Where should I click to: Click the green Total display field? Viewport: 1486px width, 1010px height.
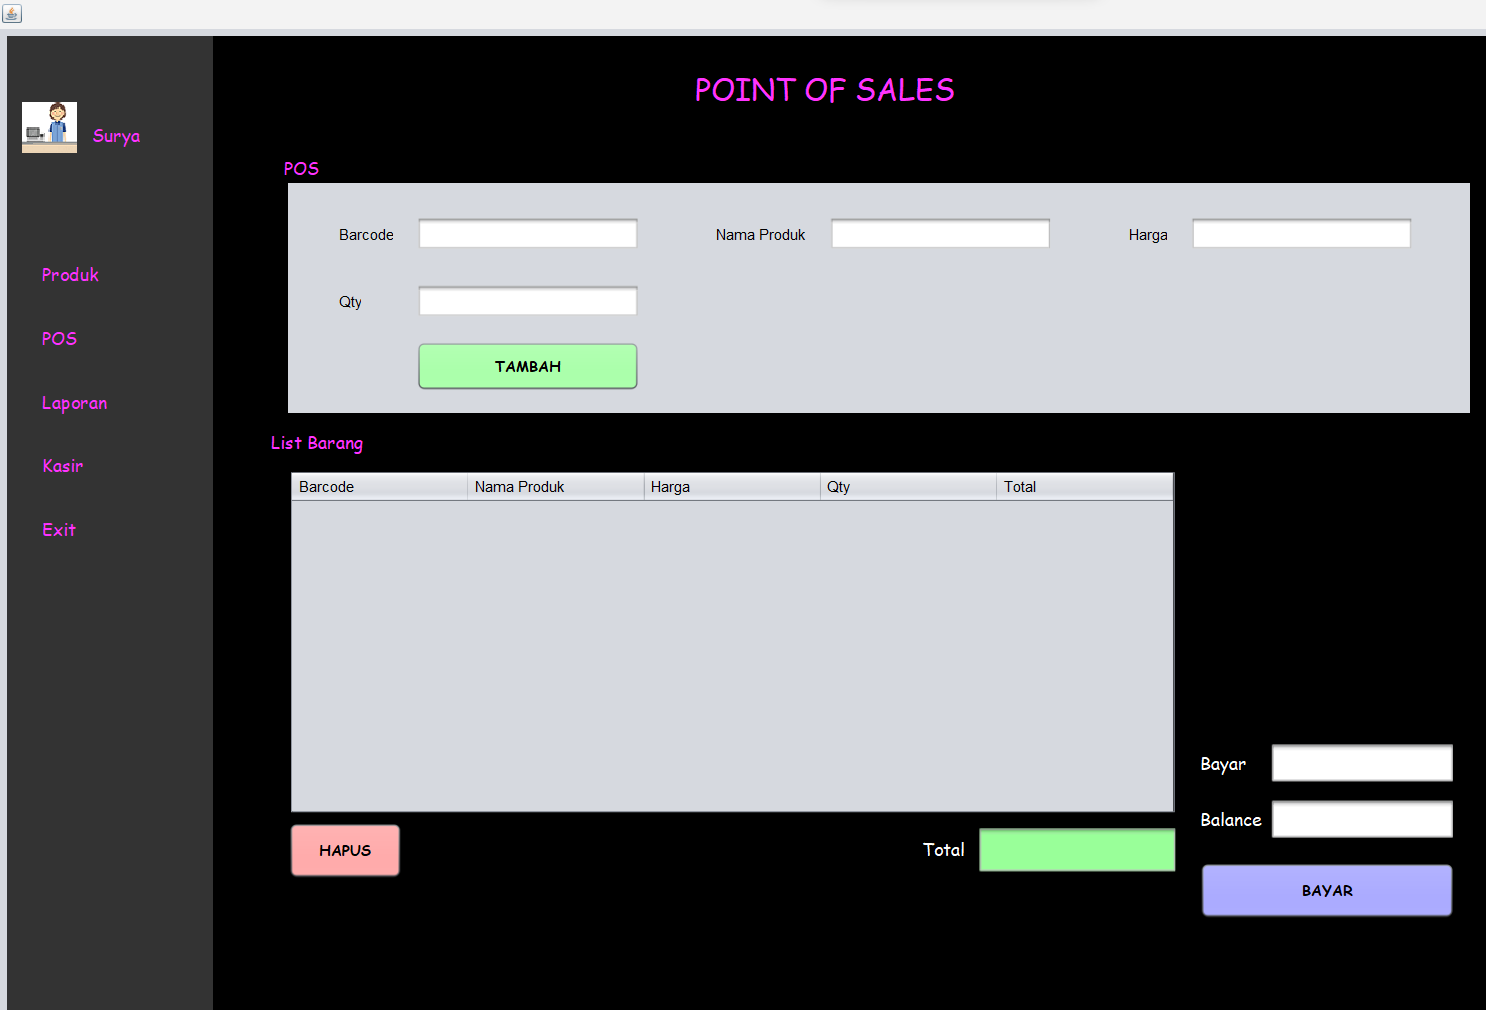pos(1076,850)
